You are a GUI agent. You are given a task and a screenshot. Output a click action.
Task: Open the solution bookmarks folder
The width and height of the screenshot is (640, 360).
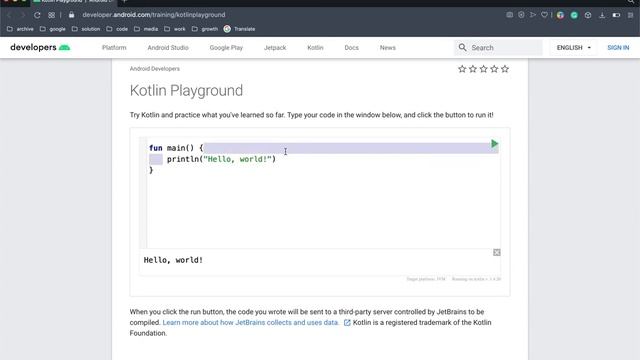tap(86, 29)
